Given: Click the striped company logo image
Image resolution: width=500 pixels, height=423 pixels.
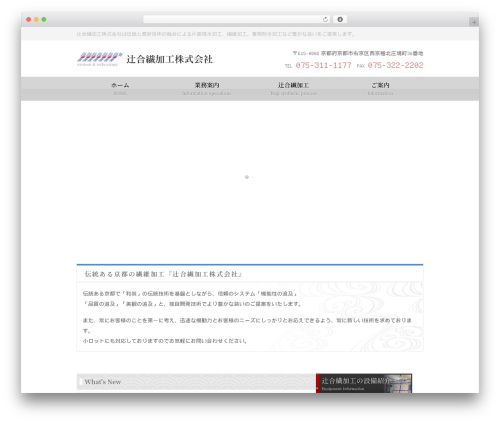Looking at the screenshot, I should tap(100, 59).
